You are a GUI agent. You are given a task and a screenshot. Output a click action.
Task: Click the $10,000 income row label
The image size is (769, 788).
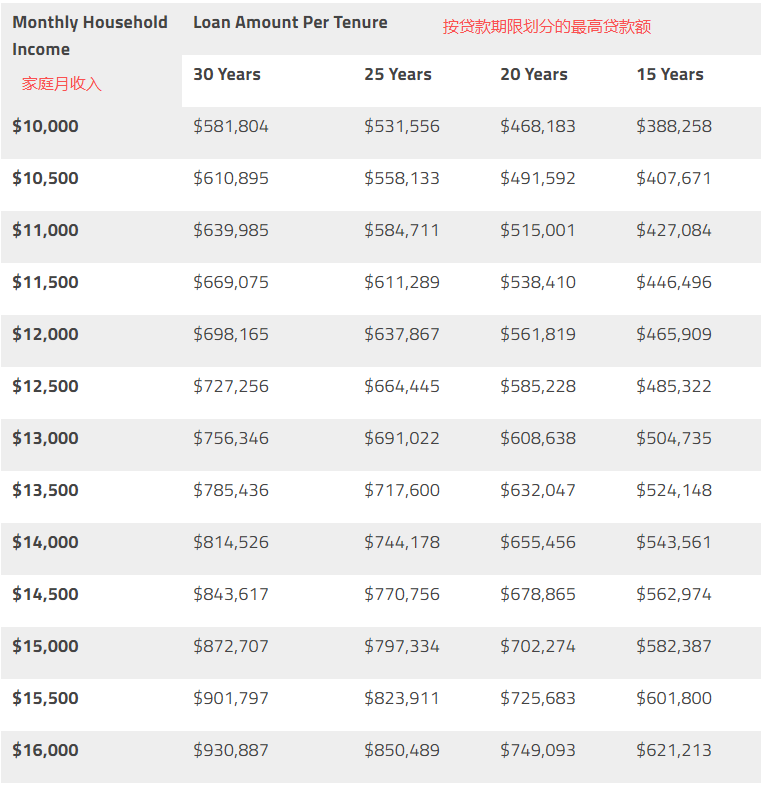click(x=45, y=126)
